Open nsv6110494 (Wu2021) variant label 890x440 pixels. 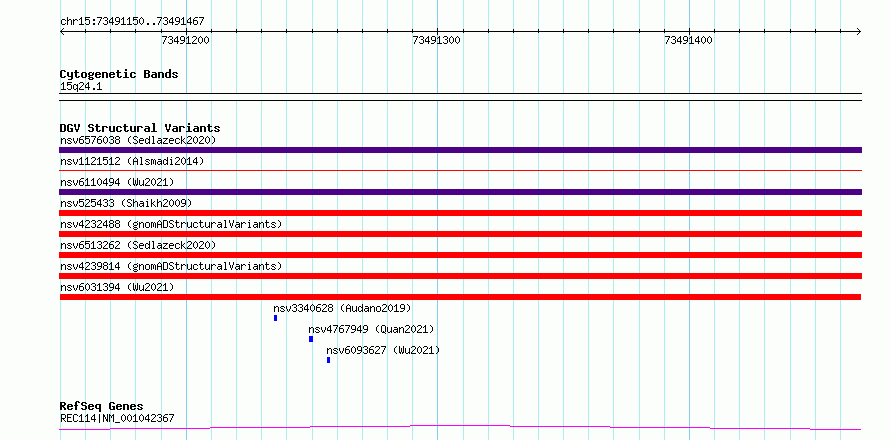click(117, 182)
